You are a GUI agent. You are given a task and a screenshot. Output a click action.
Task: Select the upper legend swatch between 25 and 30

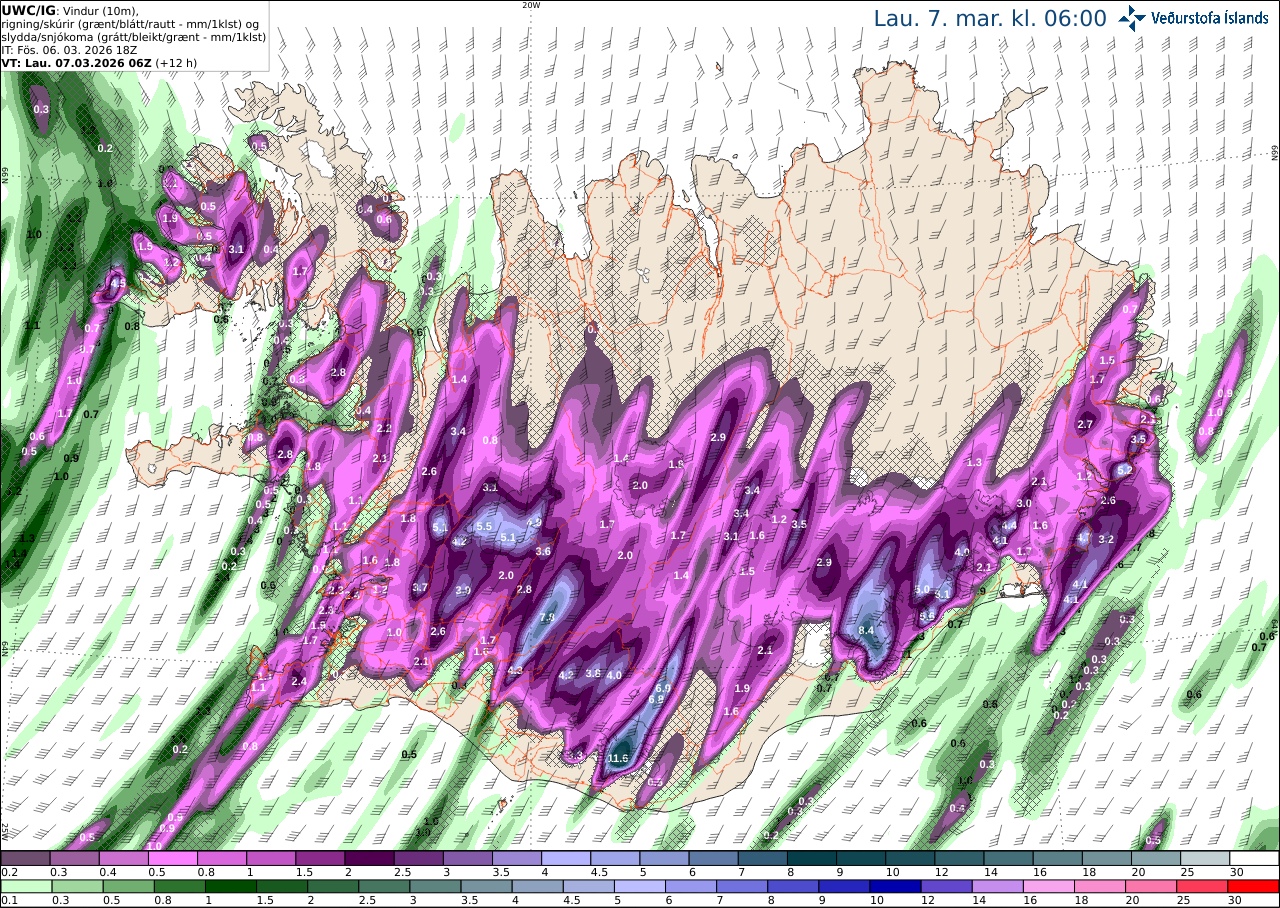(x=1205, y=858)
